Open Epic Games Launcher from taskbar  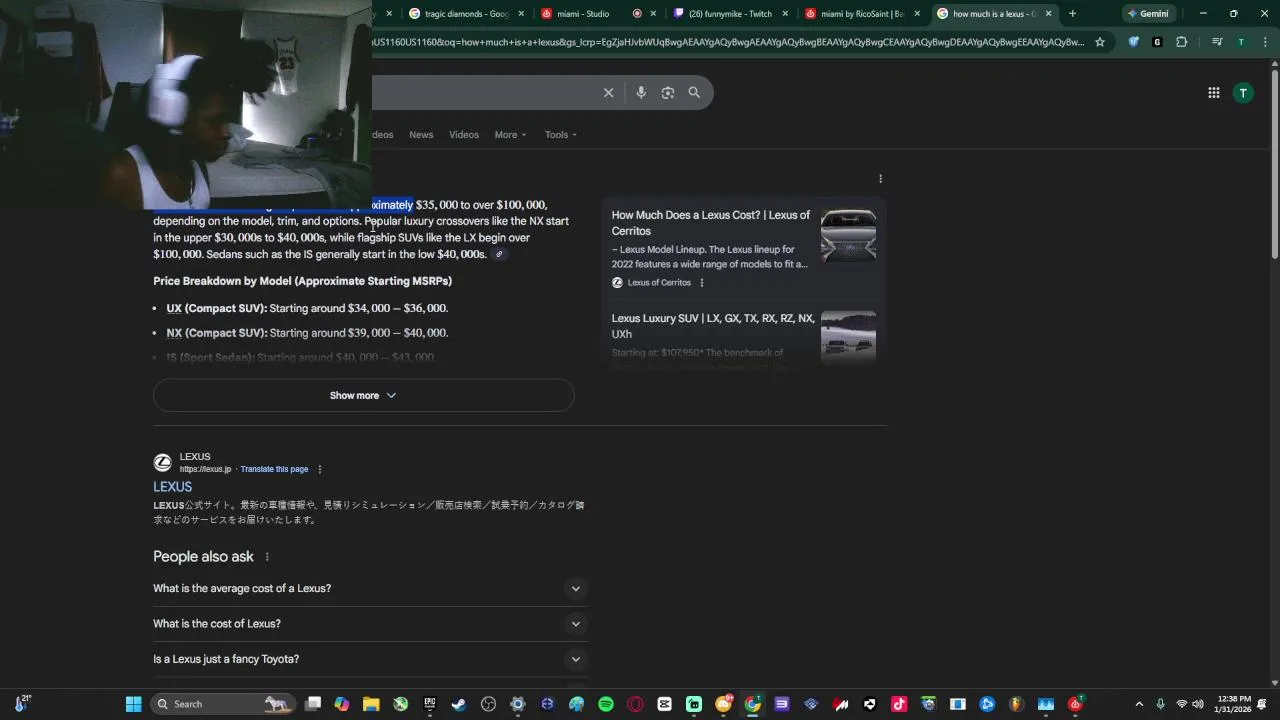tap(430, 704)
